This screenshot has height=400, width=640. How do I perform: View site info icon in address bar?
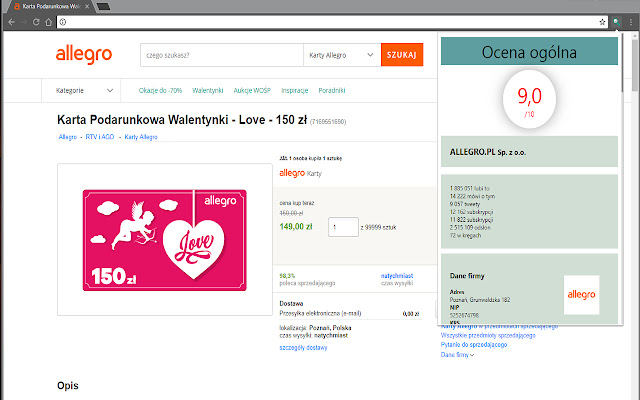tap(62, 22)
